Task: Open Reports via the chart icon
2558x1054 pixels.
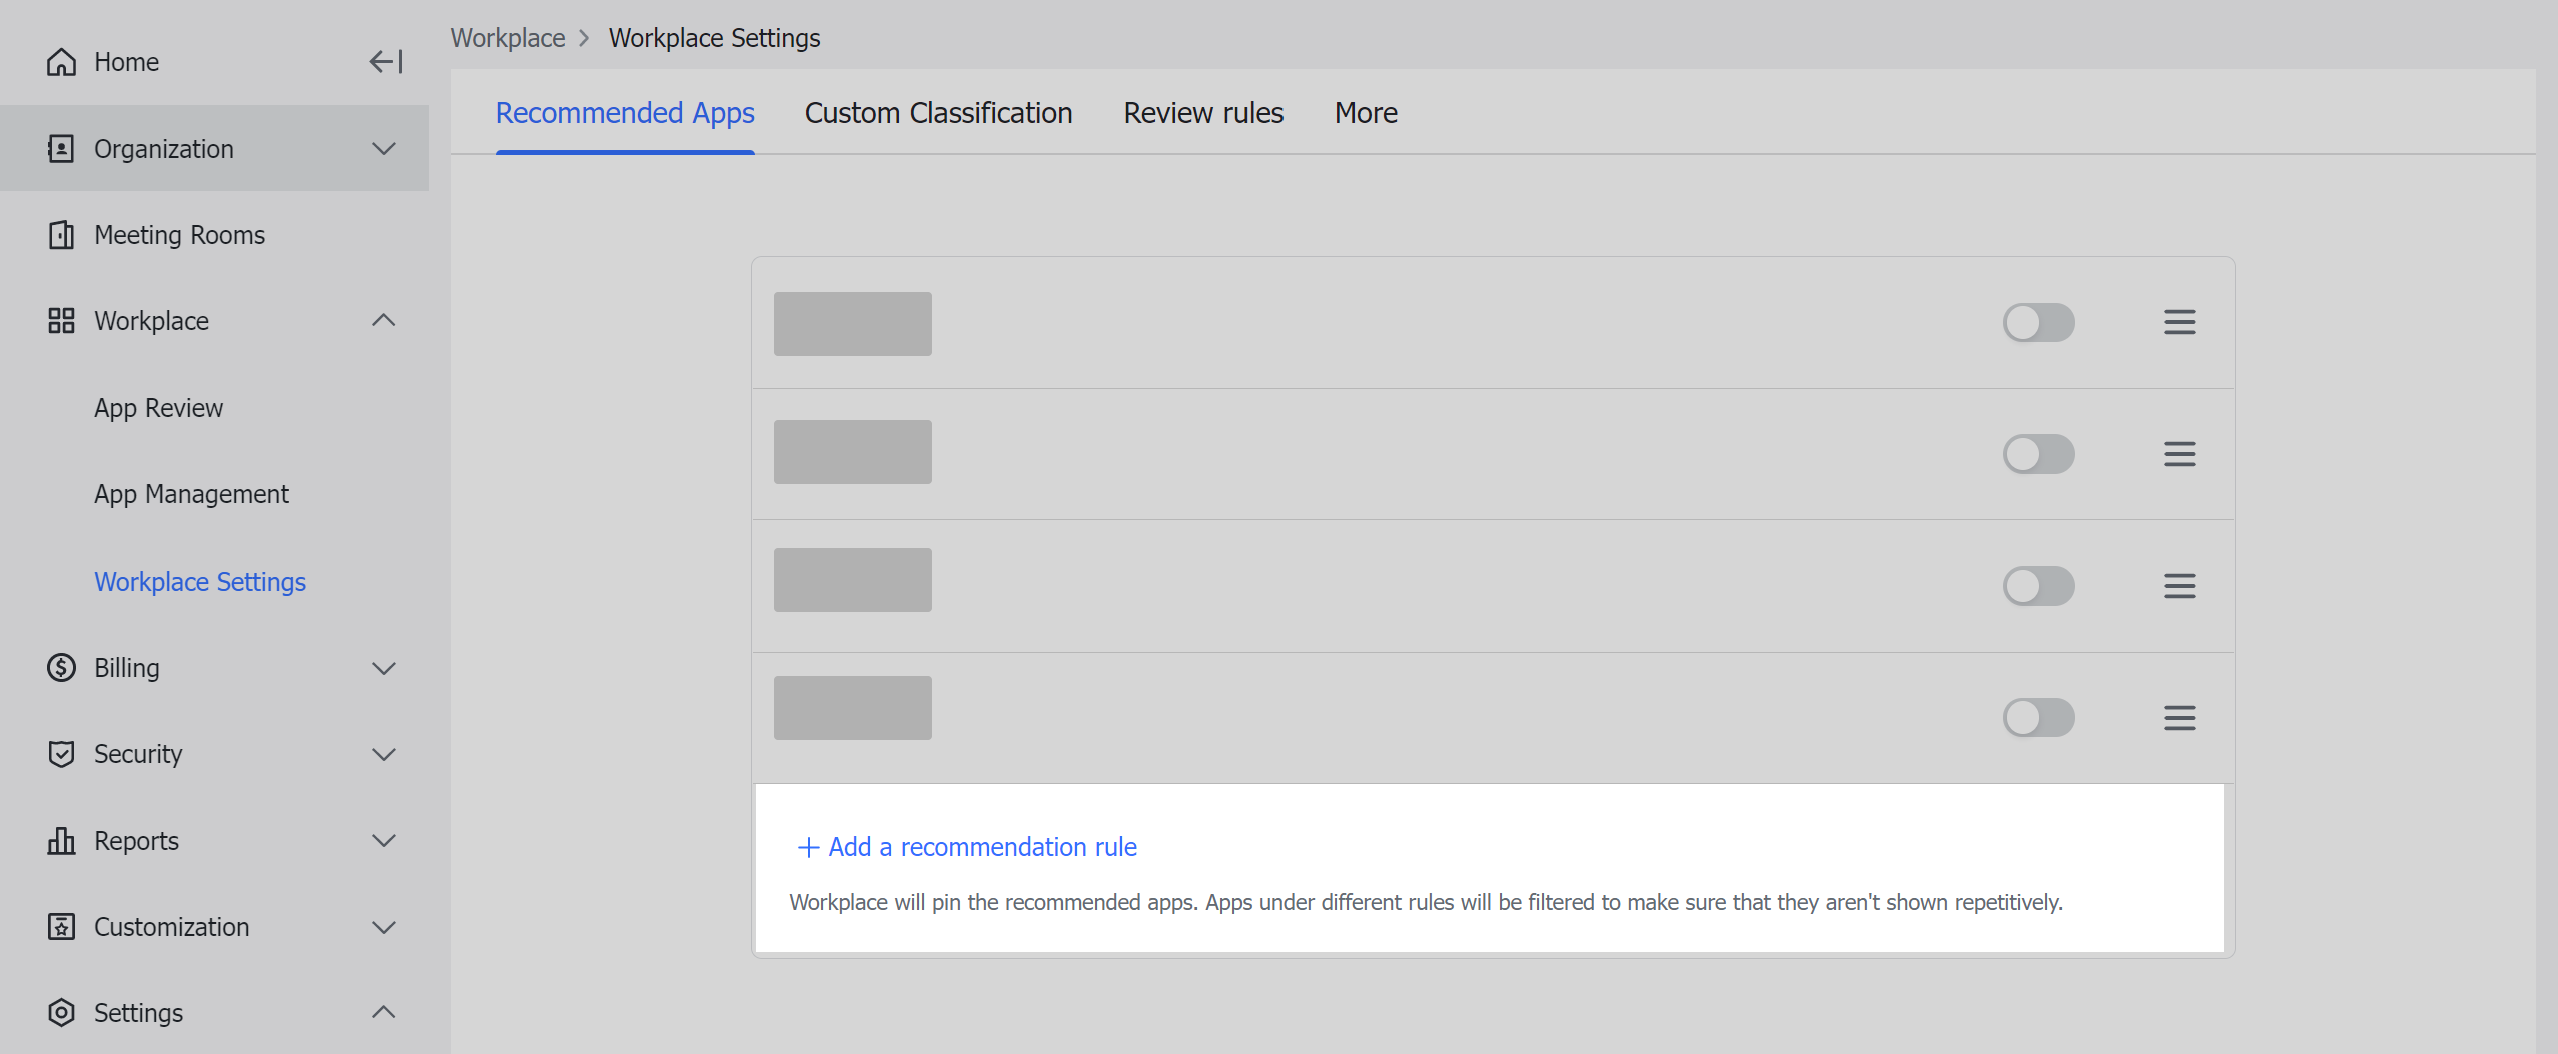Action: point(61,840)
